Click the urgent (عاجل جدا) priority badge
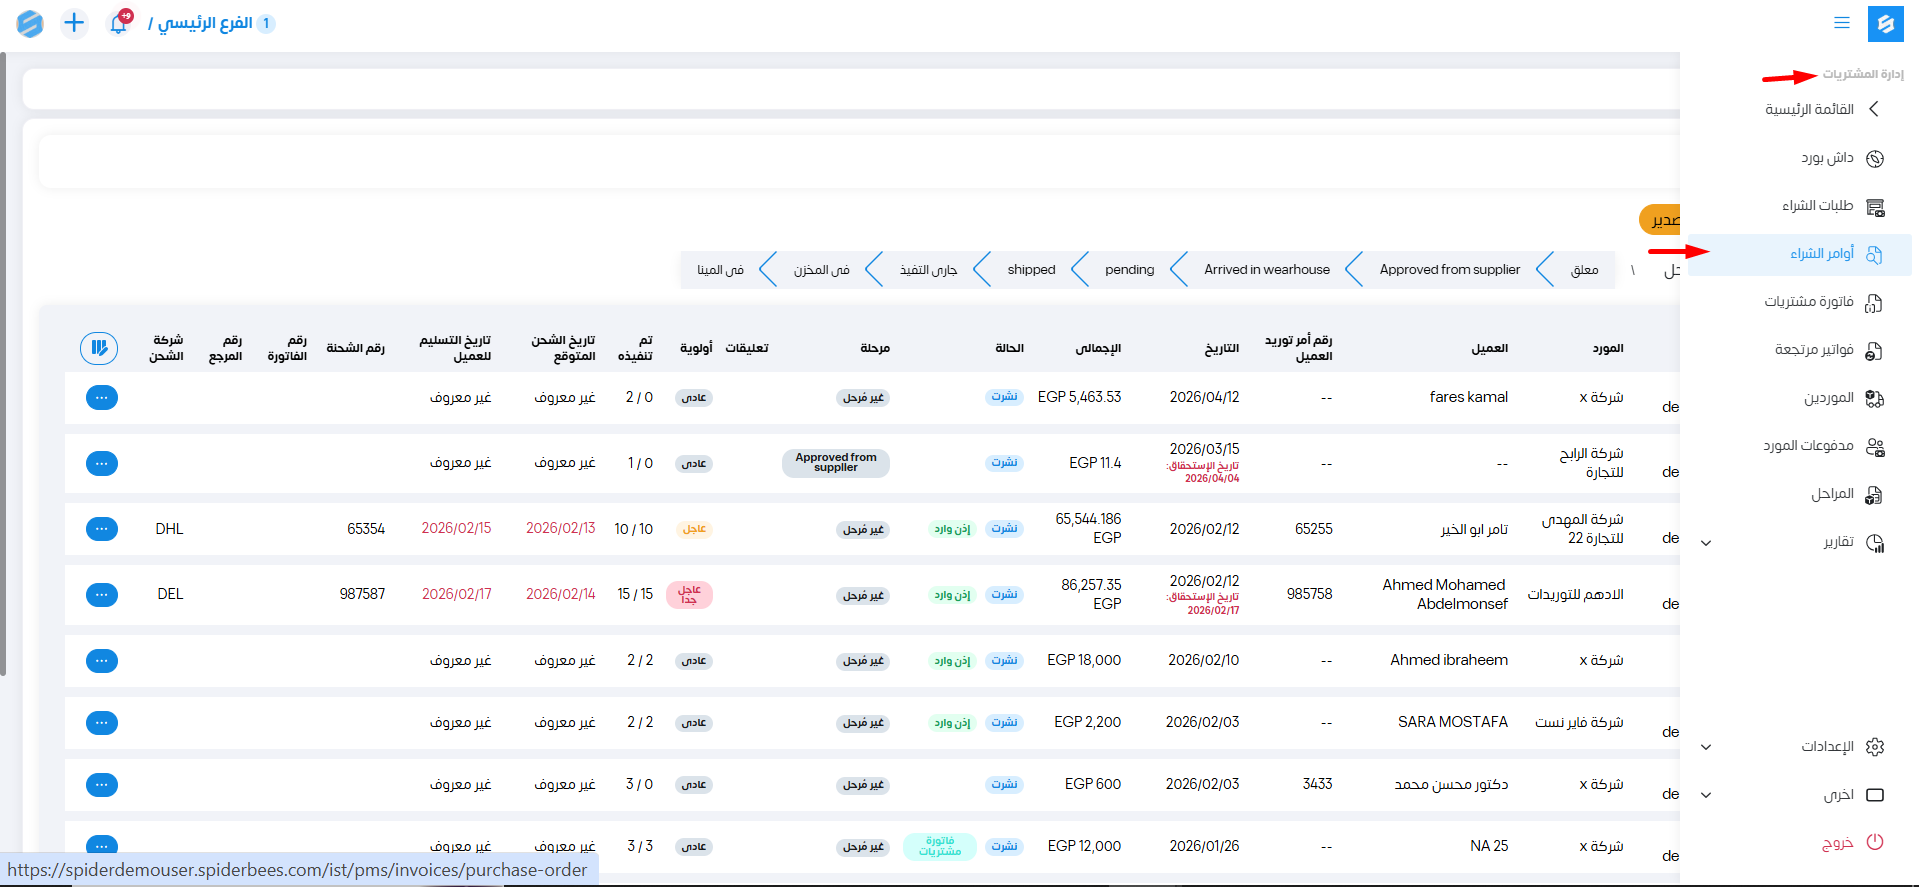 pyautogui.click(x=689, y=595)
